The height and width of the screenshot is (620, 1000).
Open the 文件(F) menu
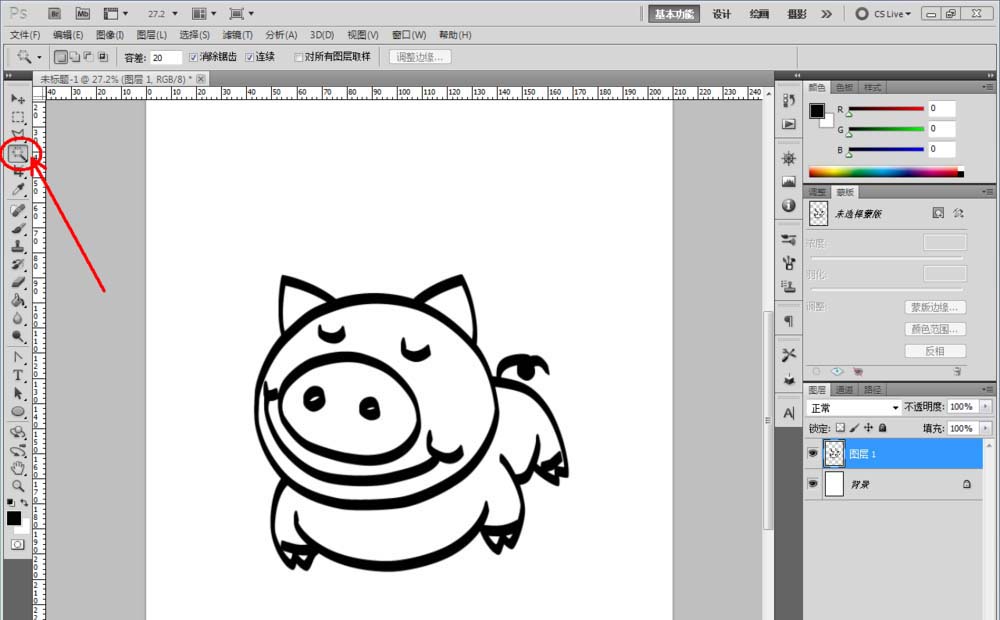pyautogui.click(x=25, y=35)
